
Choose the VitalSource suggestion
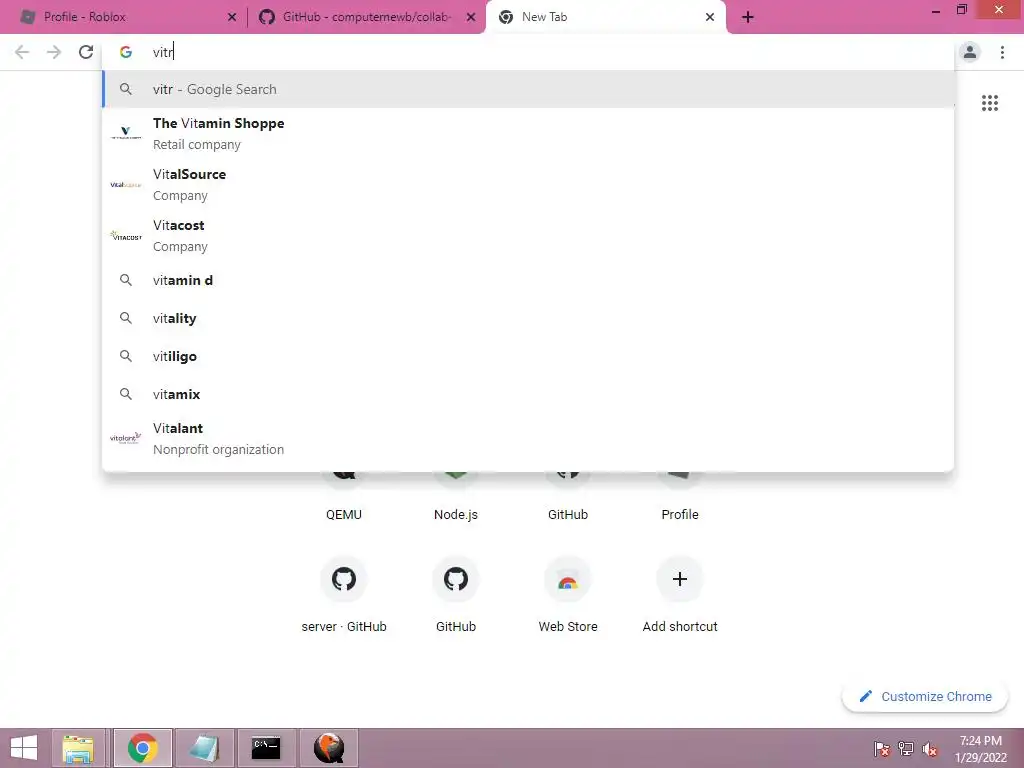(528, 185)
